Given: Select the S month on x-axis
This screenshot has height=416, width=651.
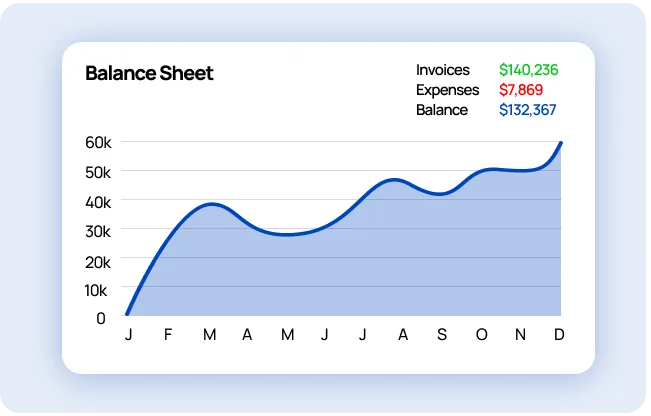Looking at the screenshot, I should [x=442, y=334].
